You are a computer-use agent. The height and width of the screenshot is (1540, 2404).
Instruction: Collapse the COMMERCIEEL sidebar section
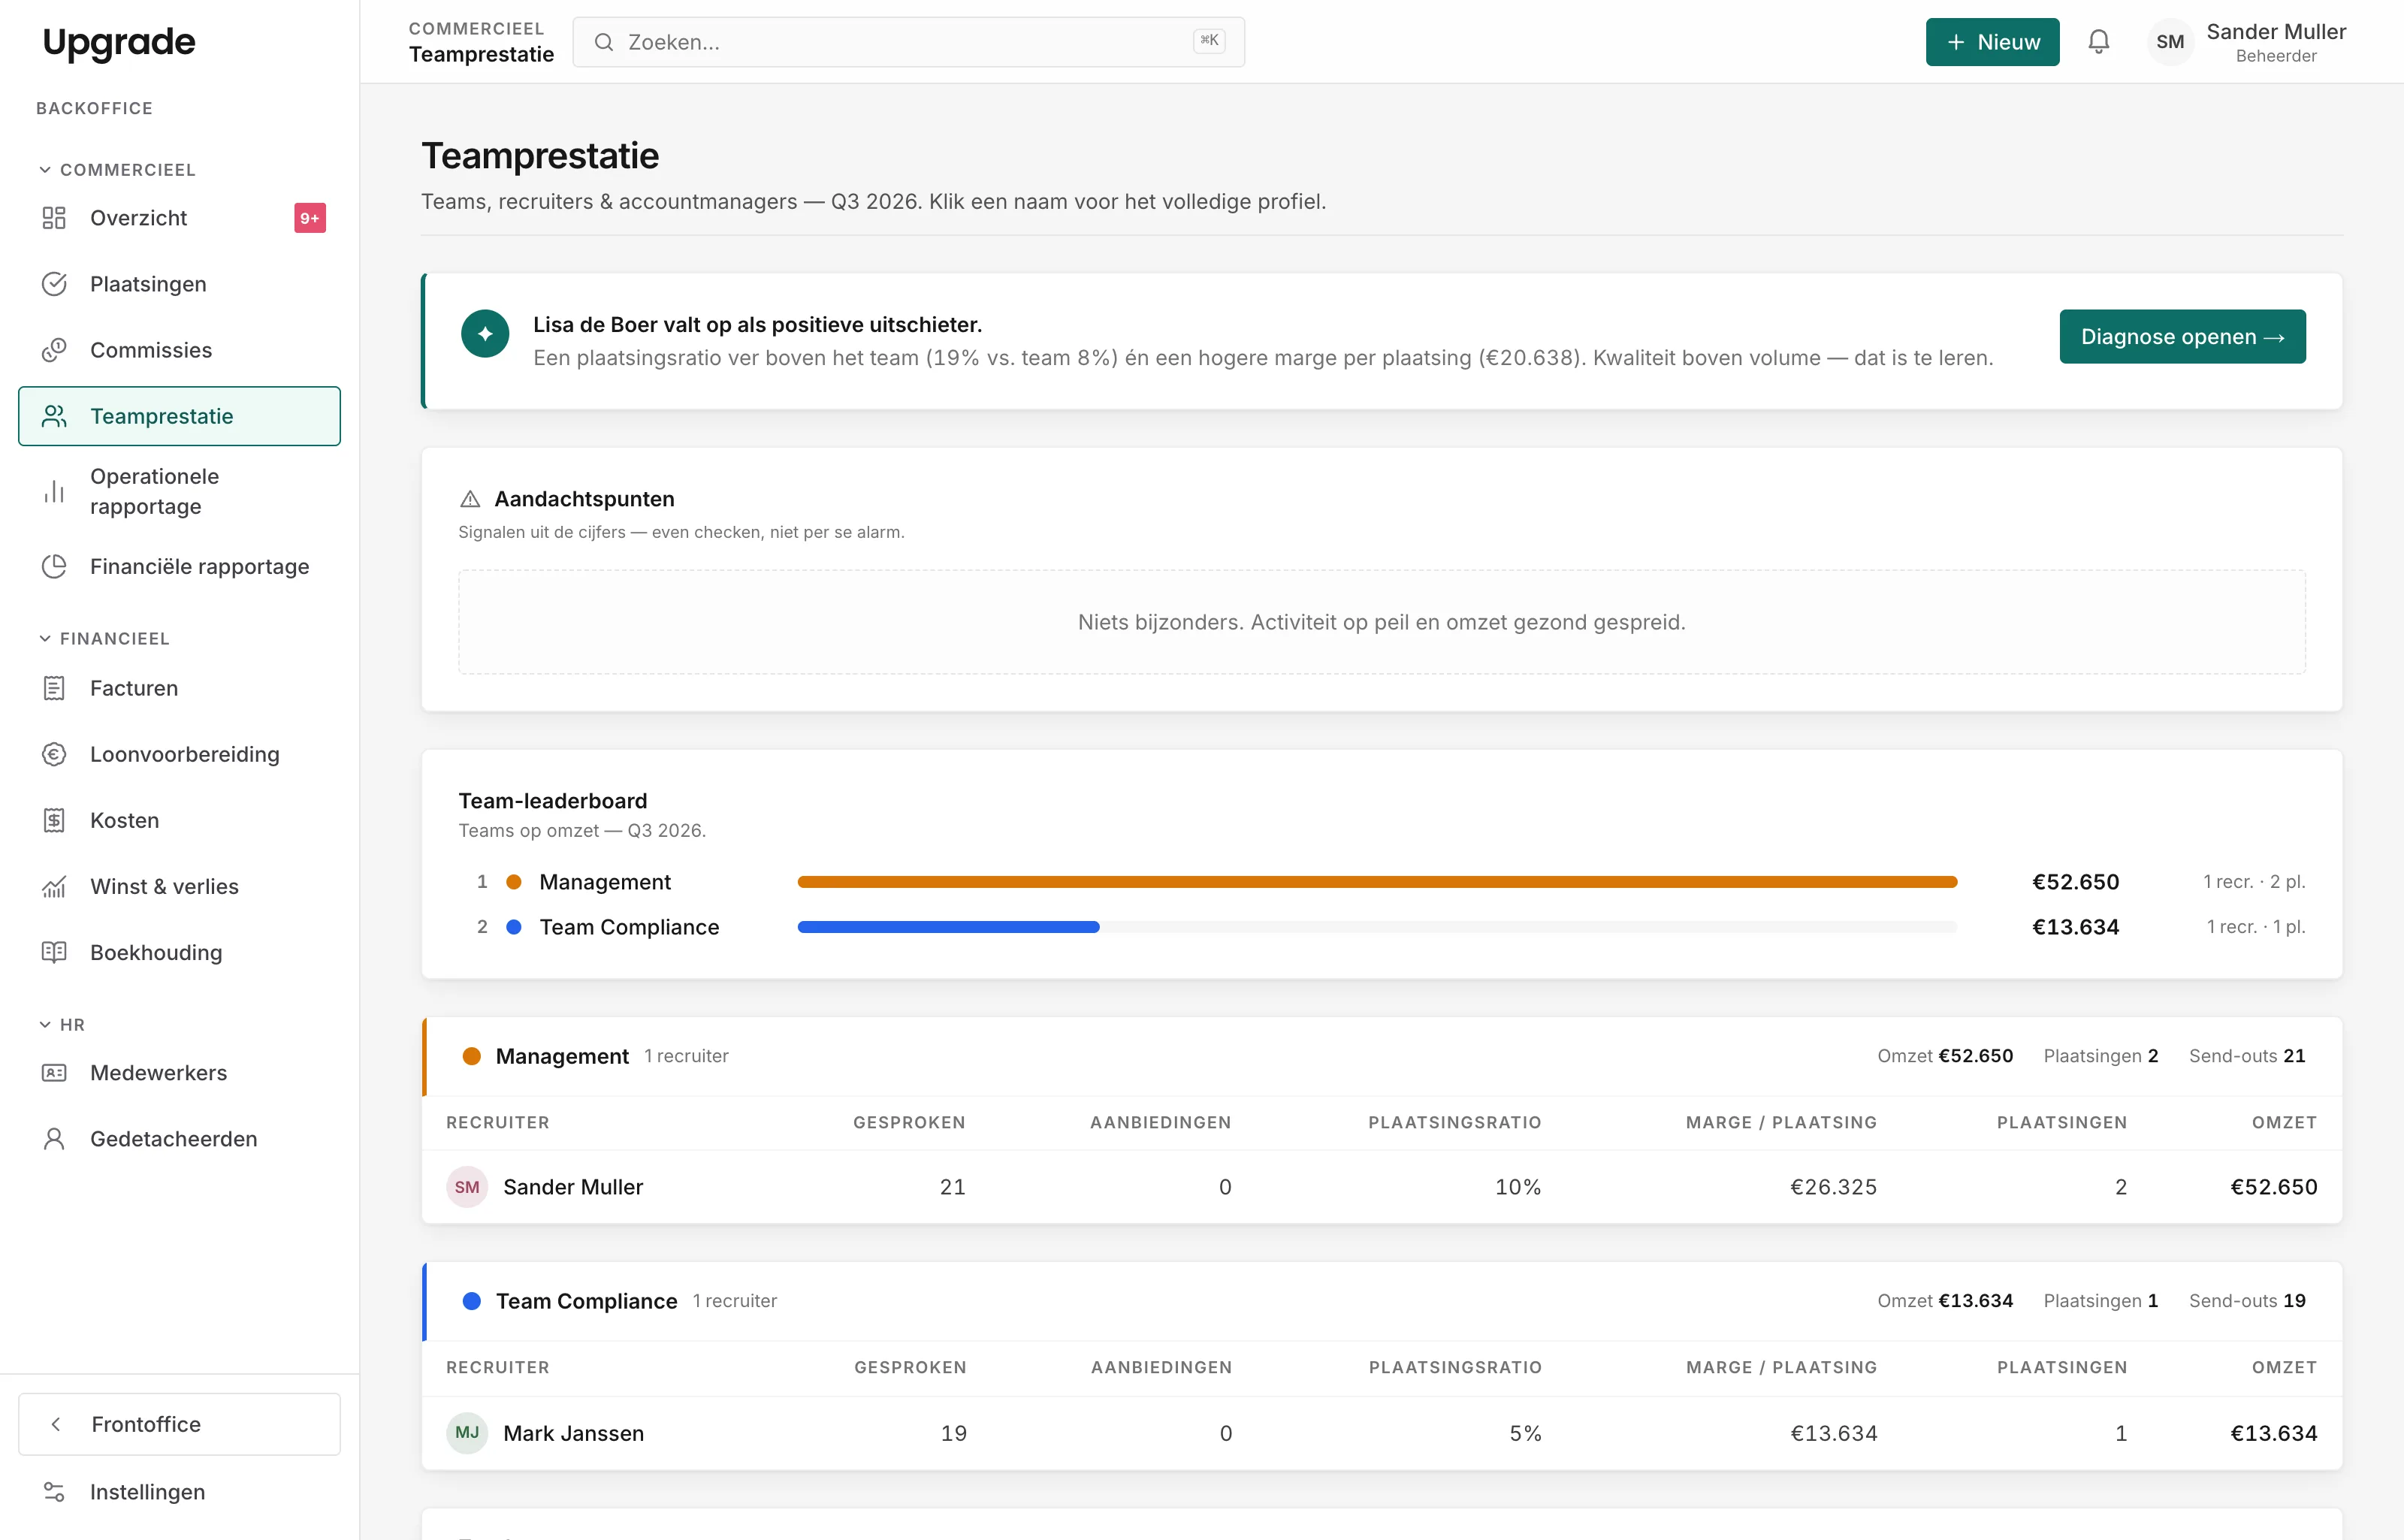pos(117,170)
